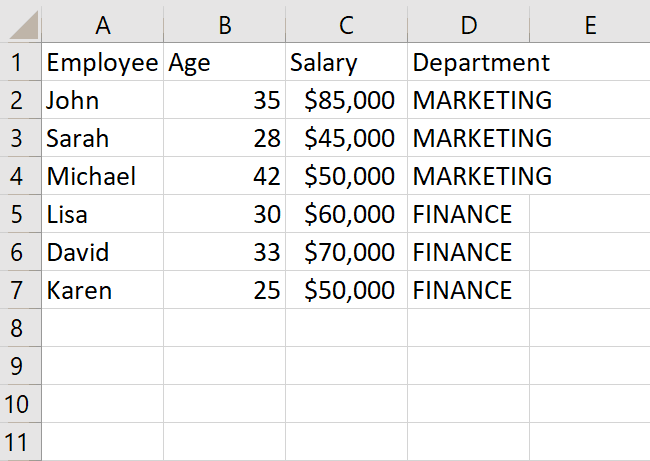
Task: Select cell containing John
Action: [103, 100]
